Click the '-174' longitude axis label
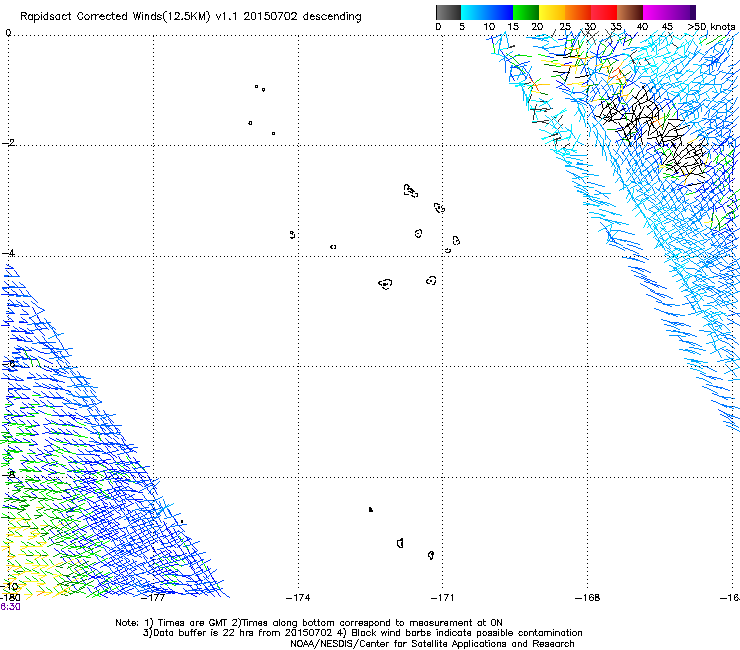The width and height of the screenshot is (740, 650). [298, 598]
